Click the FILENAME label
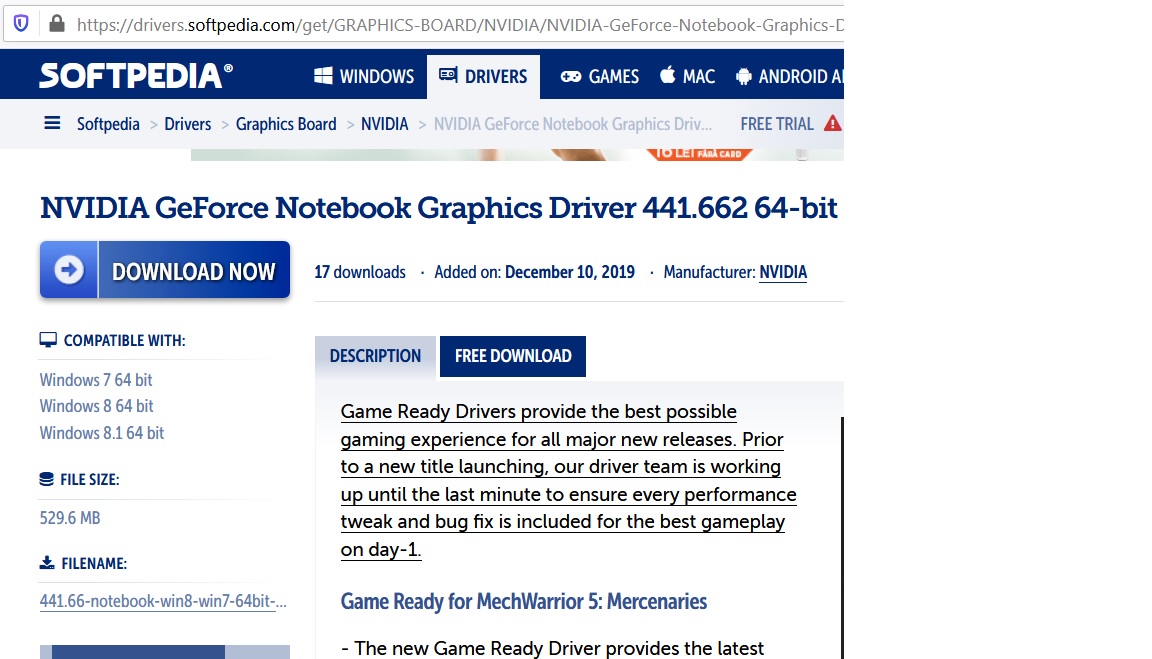This screenshot has width=1152, height=659. [x=94, y=563]
